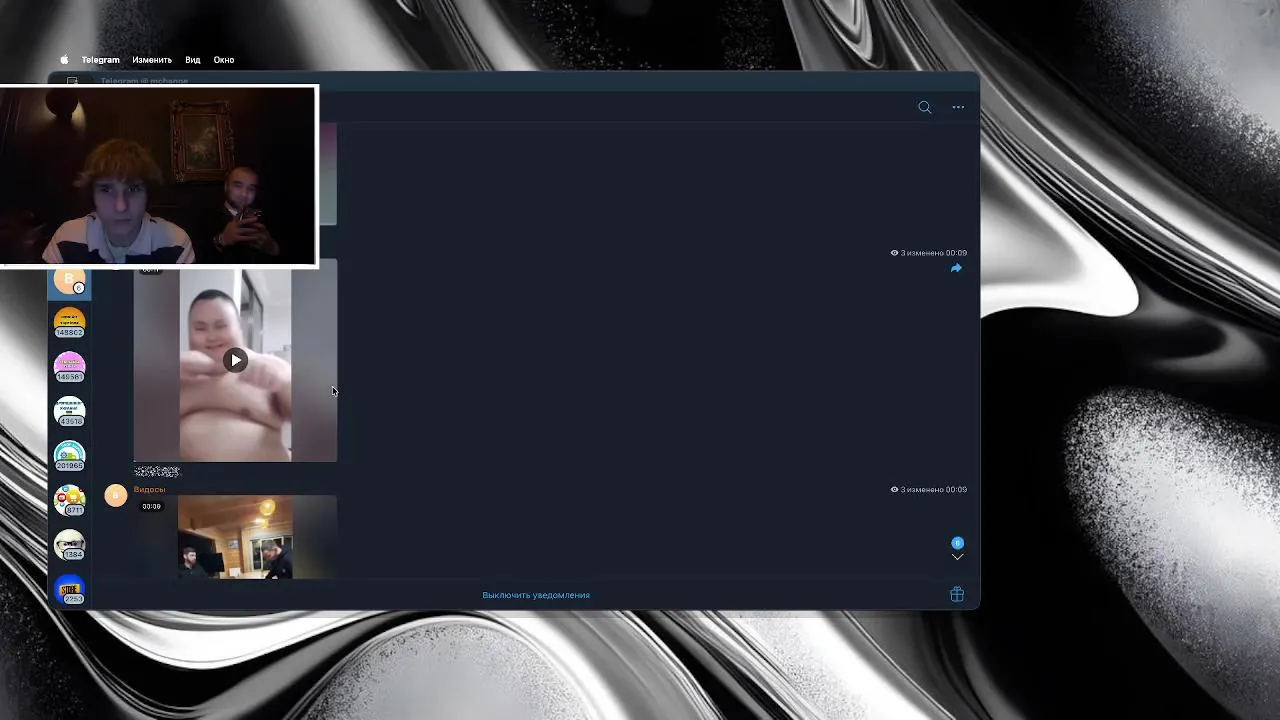
Task: Jump to latest messages with down chevron
Action: (x=957, y=557)
